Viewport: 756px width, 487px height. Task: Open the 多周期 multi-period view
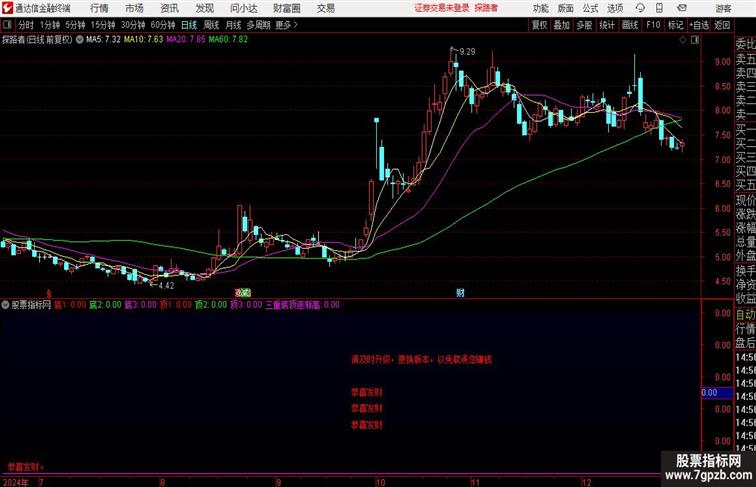[258, 25]
